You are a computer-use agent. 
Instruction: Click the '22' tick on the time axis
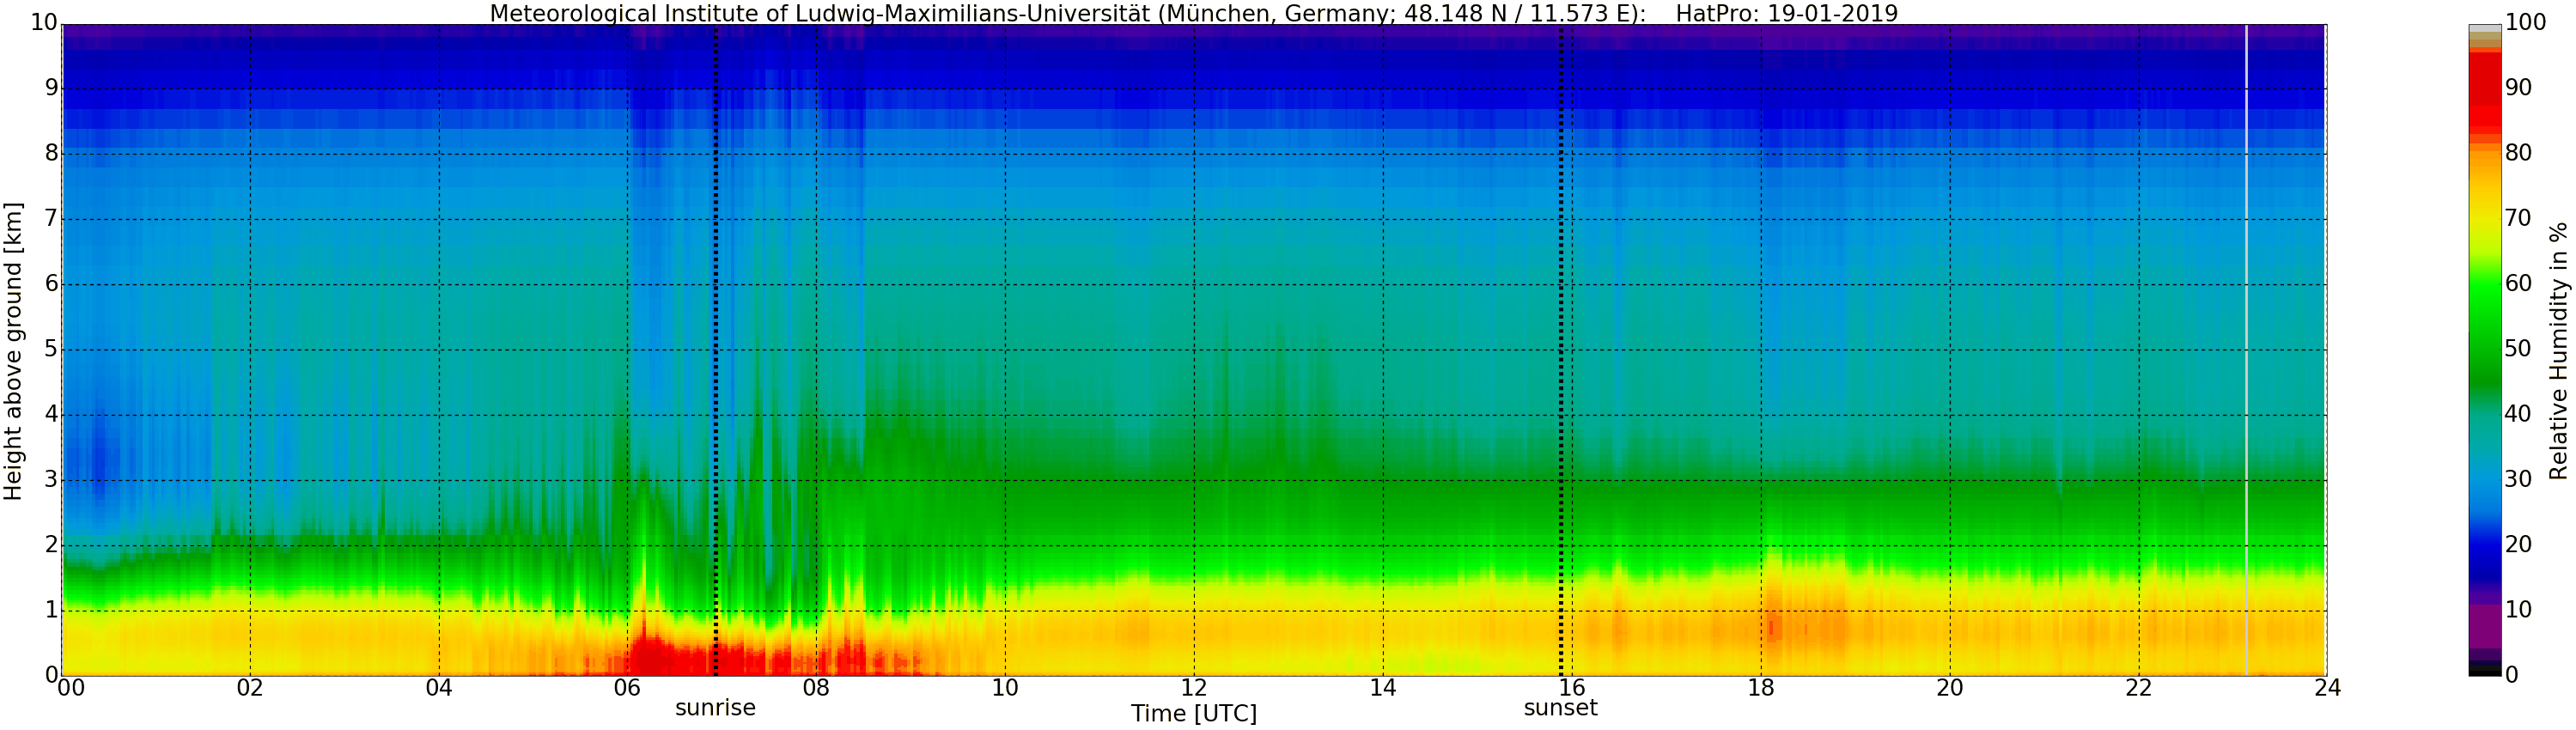tap(2138, 688)
